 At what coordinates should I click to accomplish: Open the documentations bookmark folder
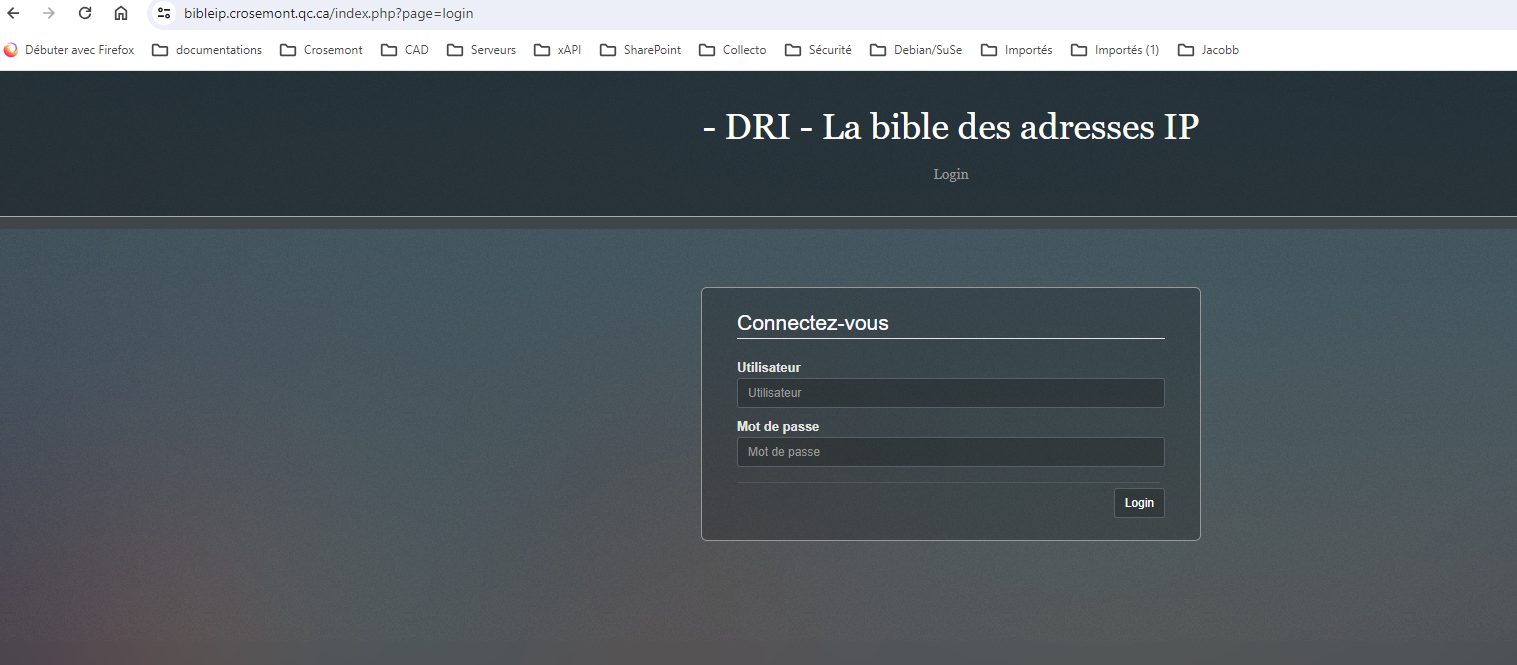207,50
